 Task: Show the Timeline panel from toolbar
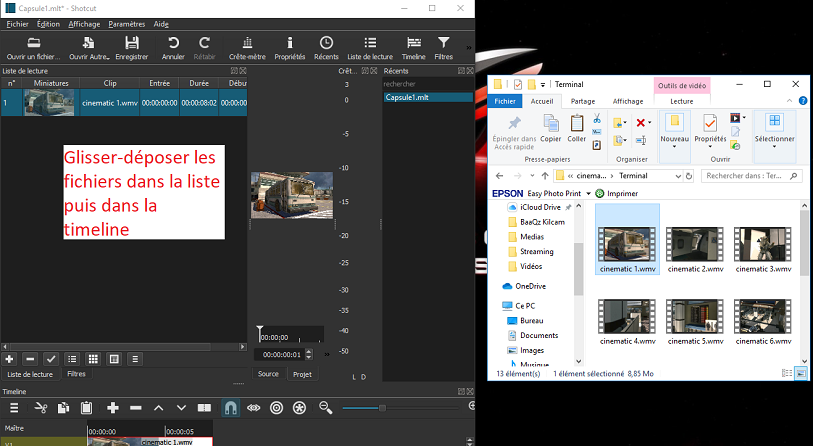click(x=413, y=49)
